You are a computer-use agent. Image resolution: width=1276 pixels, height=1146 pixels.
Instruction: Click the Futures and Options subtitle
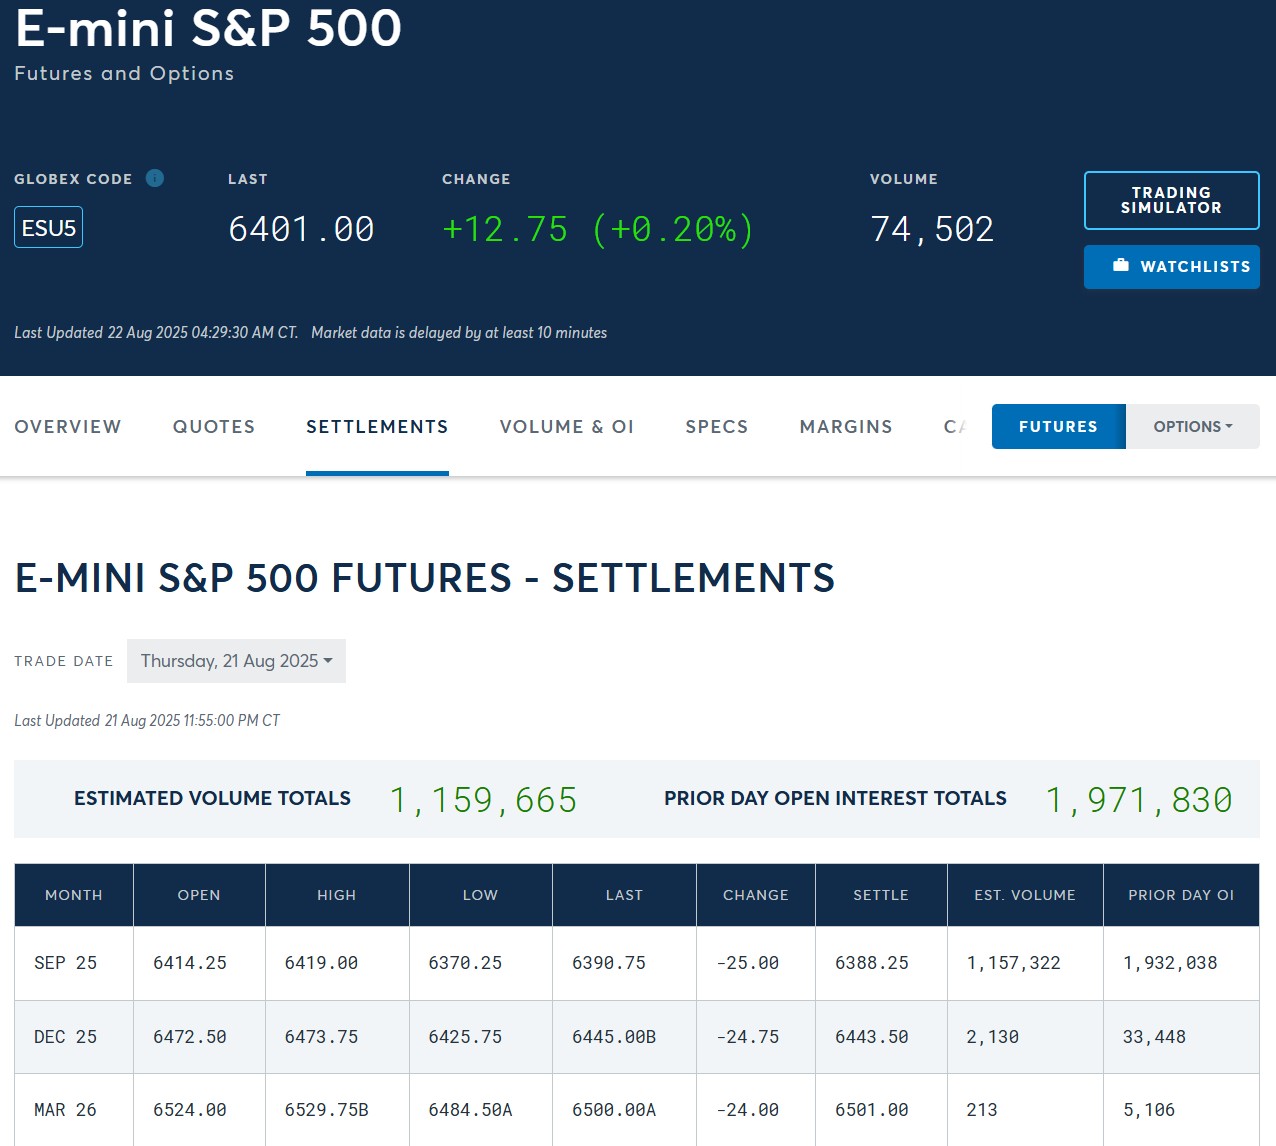point(124,73)
